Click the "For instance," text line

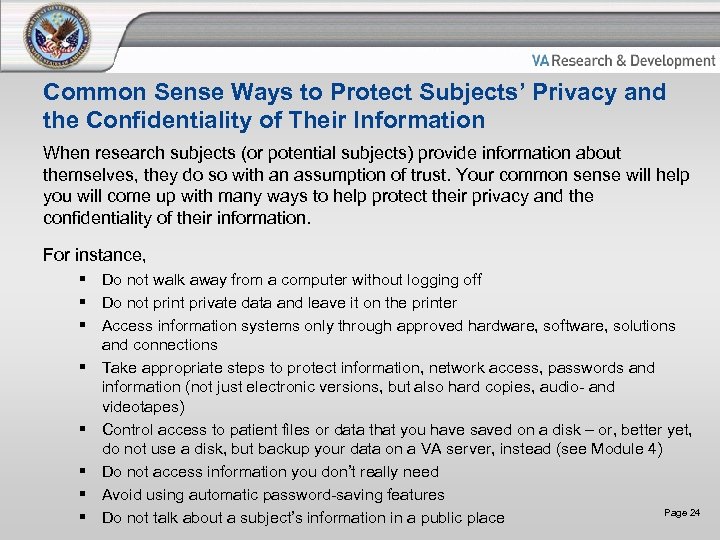(x=95, y=255)
